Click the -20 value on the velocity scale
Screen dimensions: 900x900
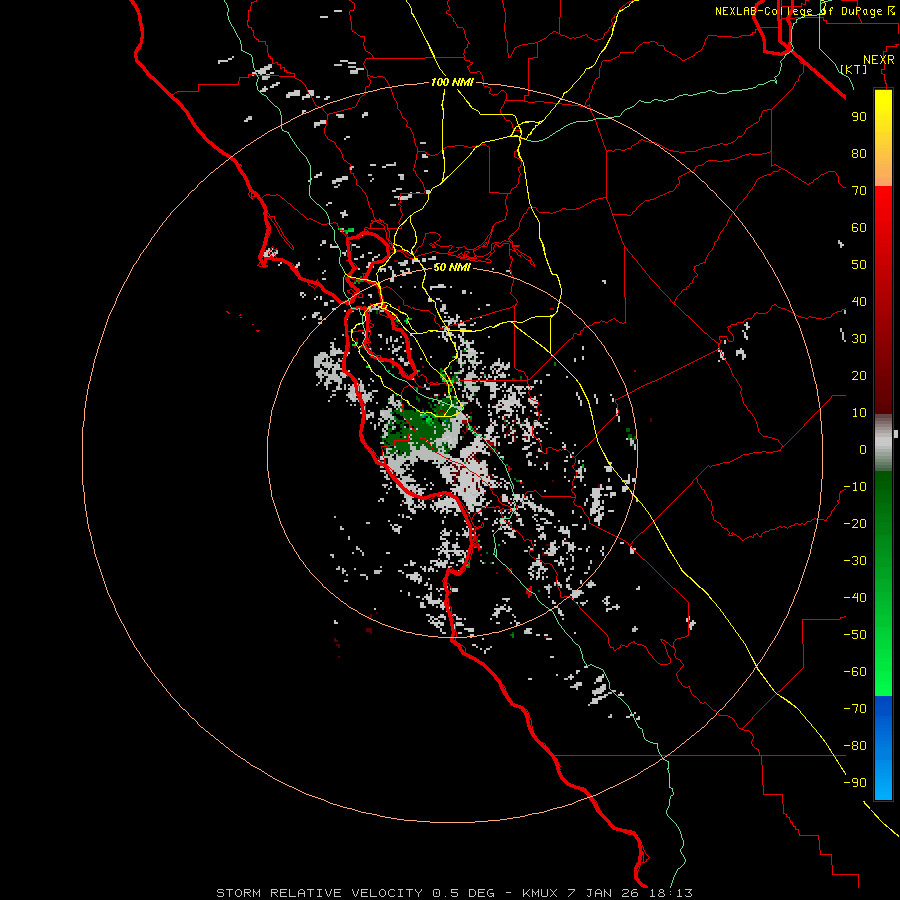tap(855, 523)
